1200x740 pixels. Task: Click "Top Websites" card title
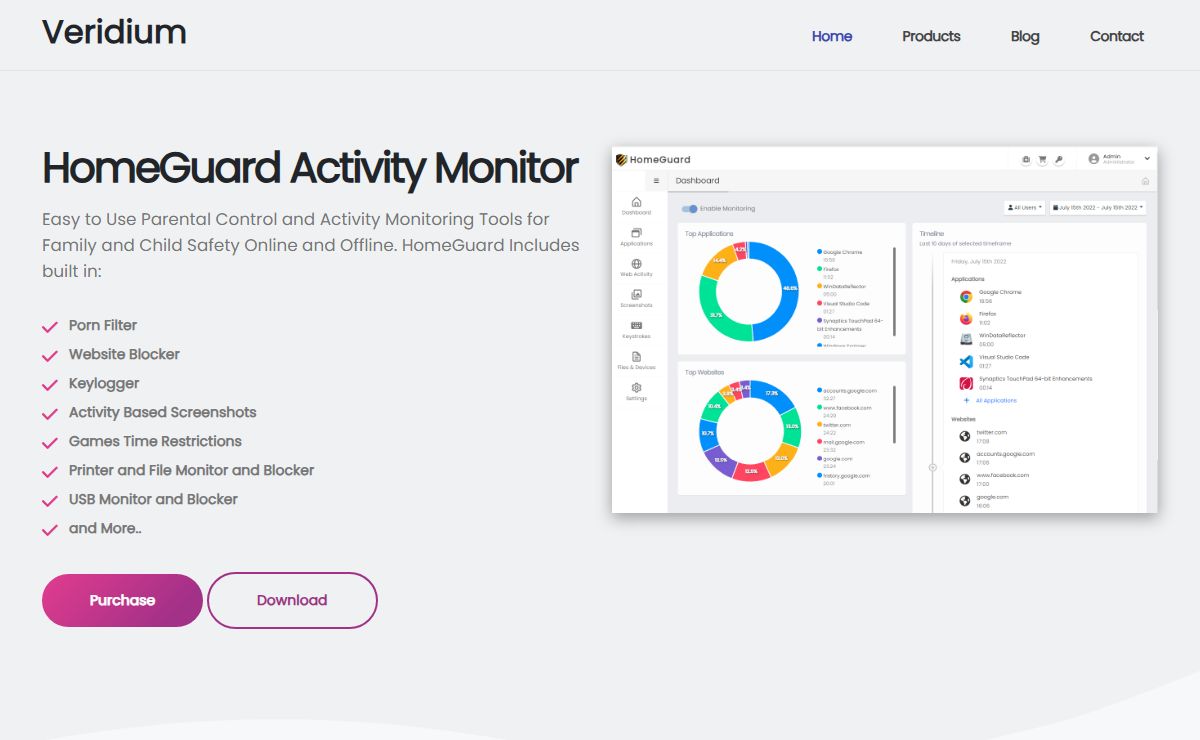pyautogui.click(x=705, y=372)
